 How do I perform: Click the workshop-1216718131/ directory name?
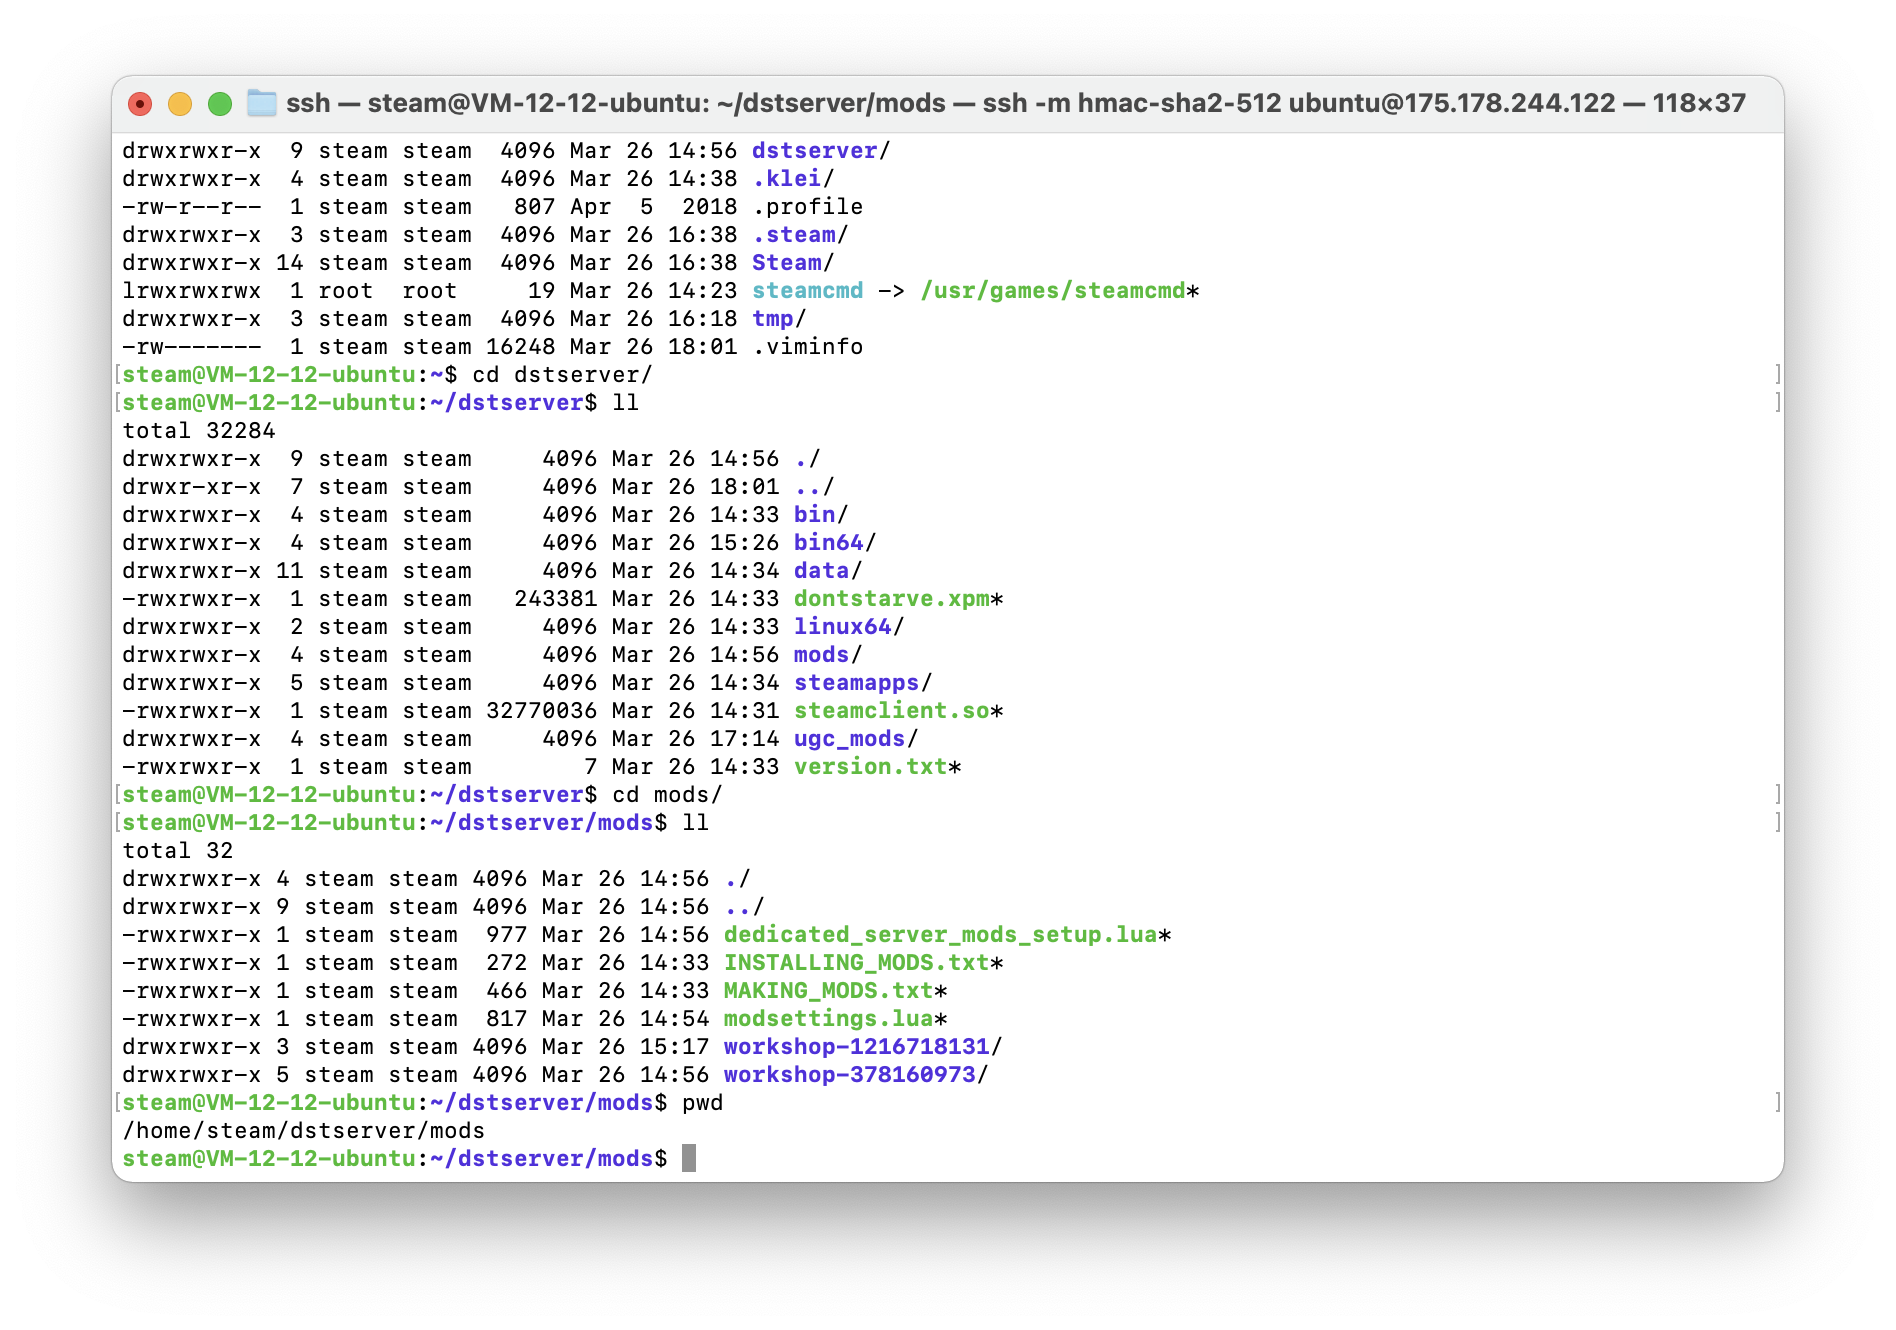tap(863, 1047)
